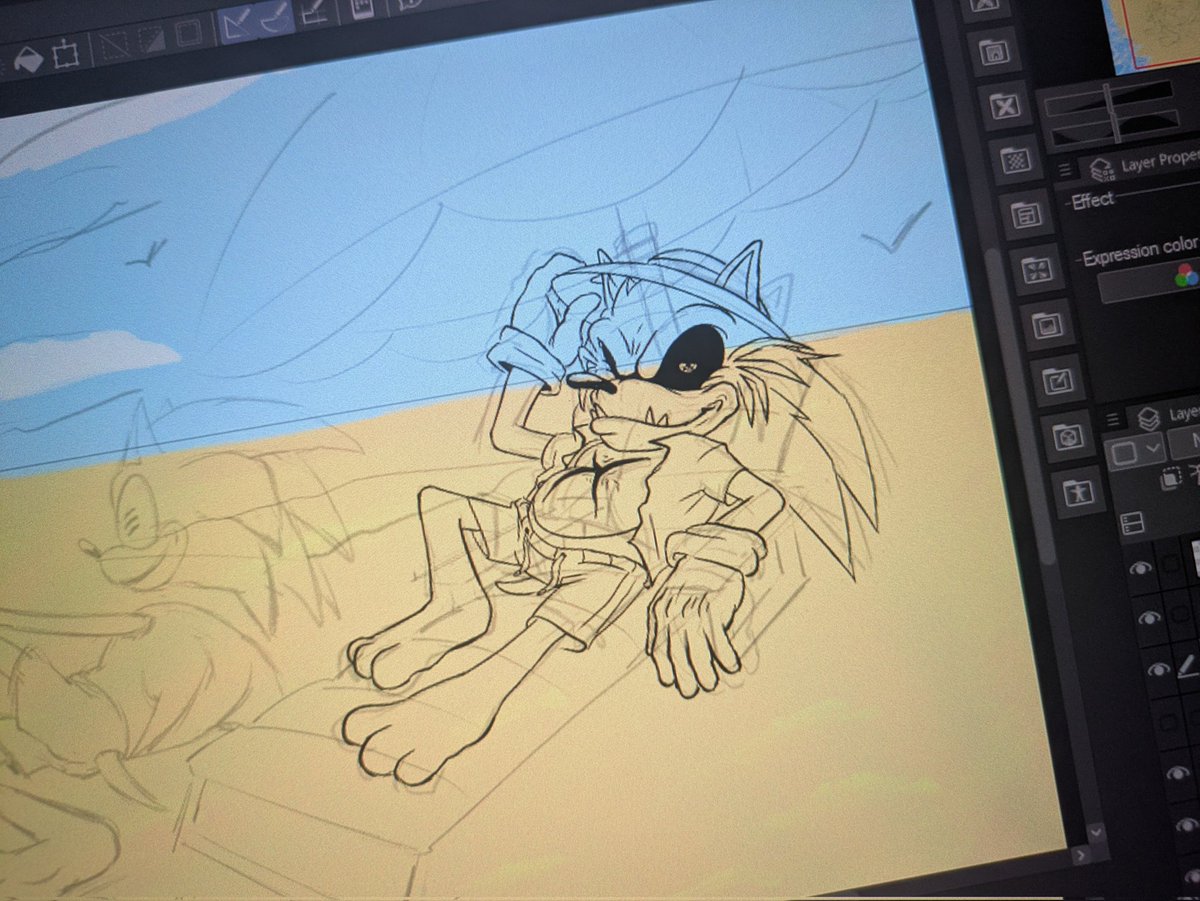
Task: Click the Show selection border icon
Action: click(188, 33)
